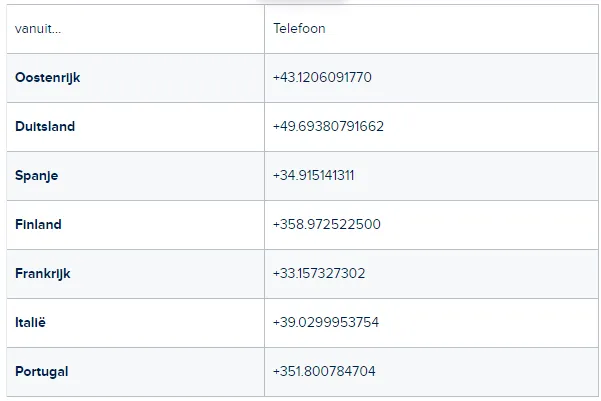Click the Germany phone number +49.69380791662
The image size is (601, 401).
pos(328,127)
